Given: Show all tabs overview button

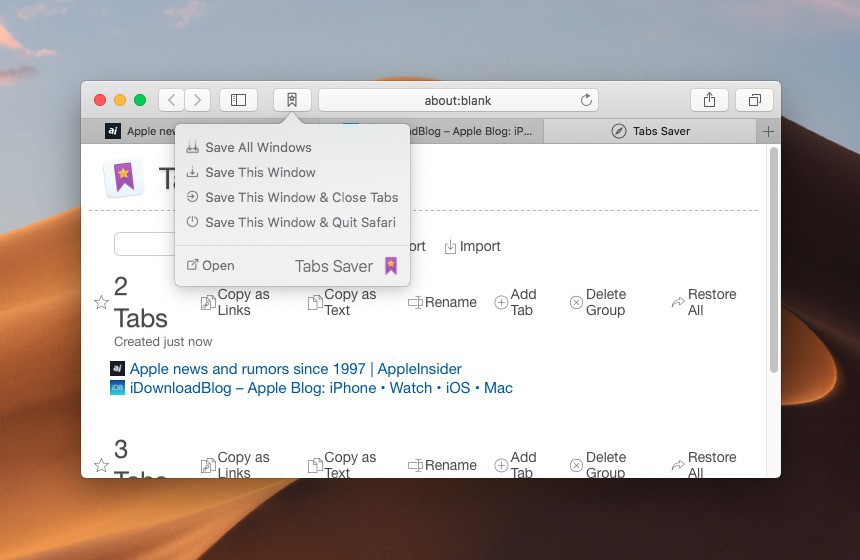Looking at the screenshot, I should click(x=755, y=100).
